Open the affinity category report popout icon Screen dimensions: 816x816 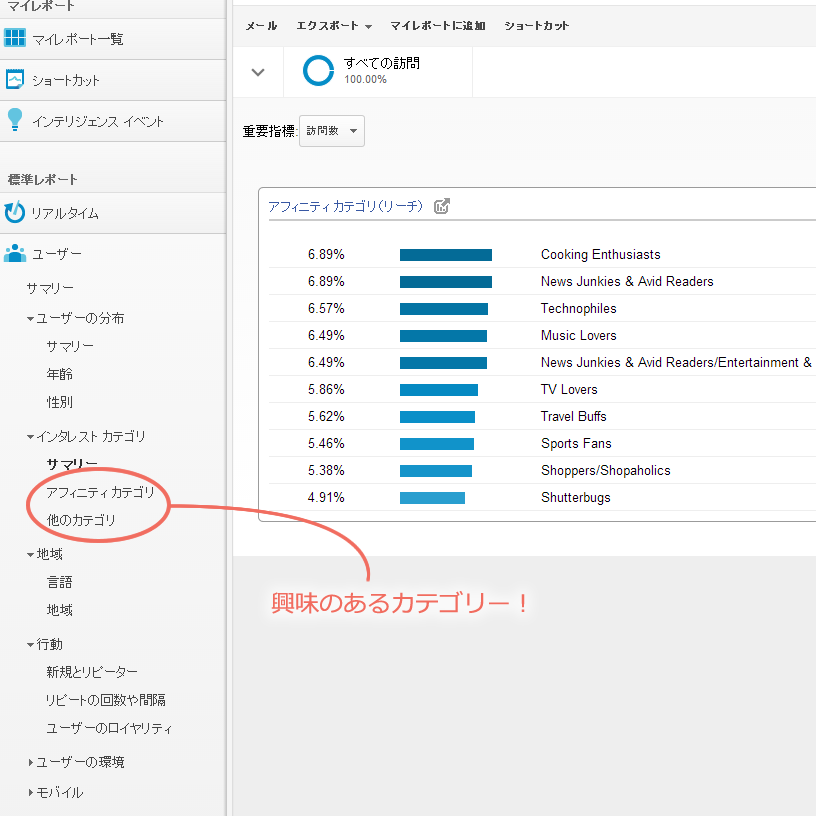click(x=442, y=206)
